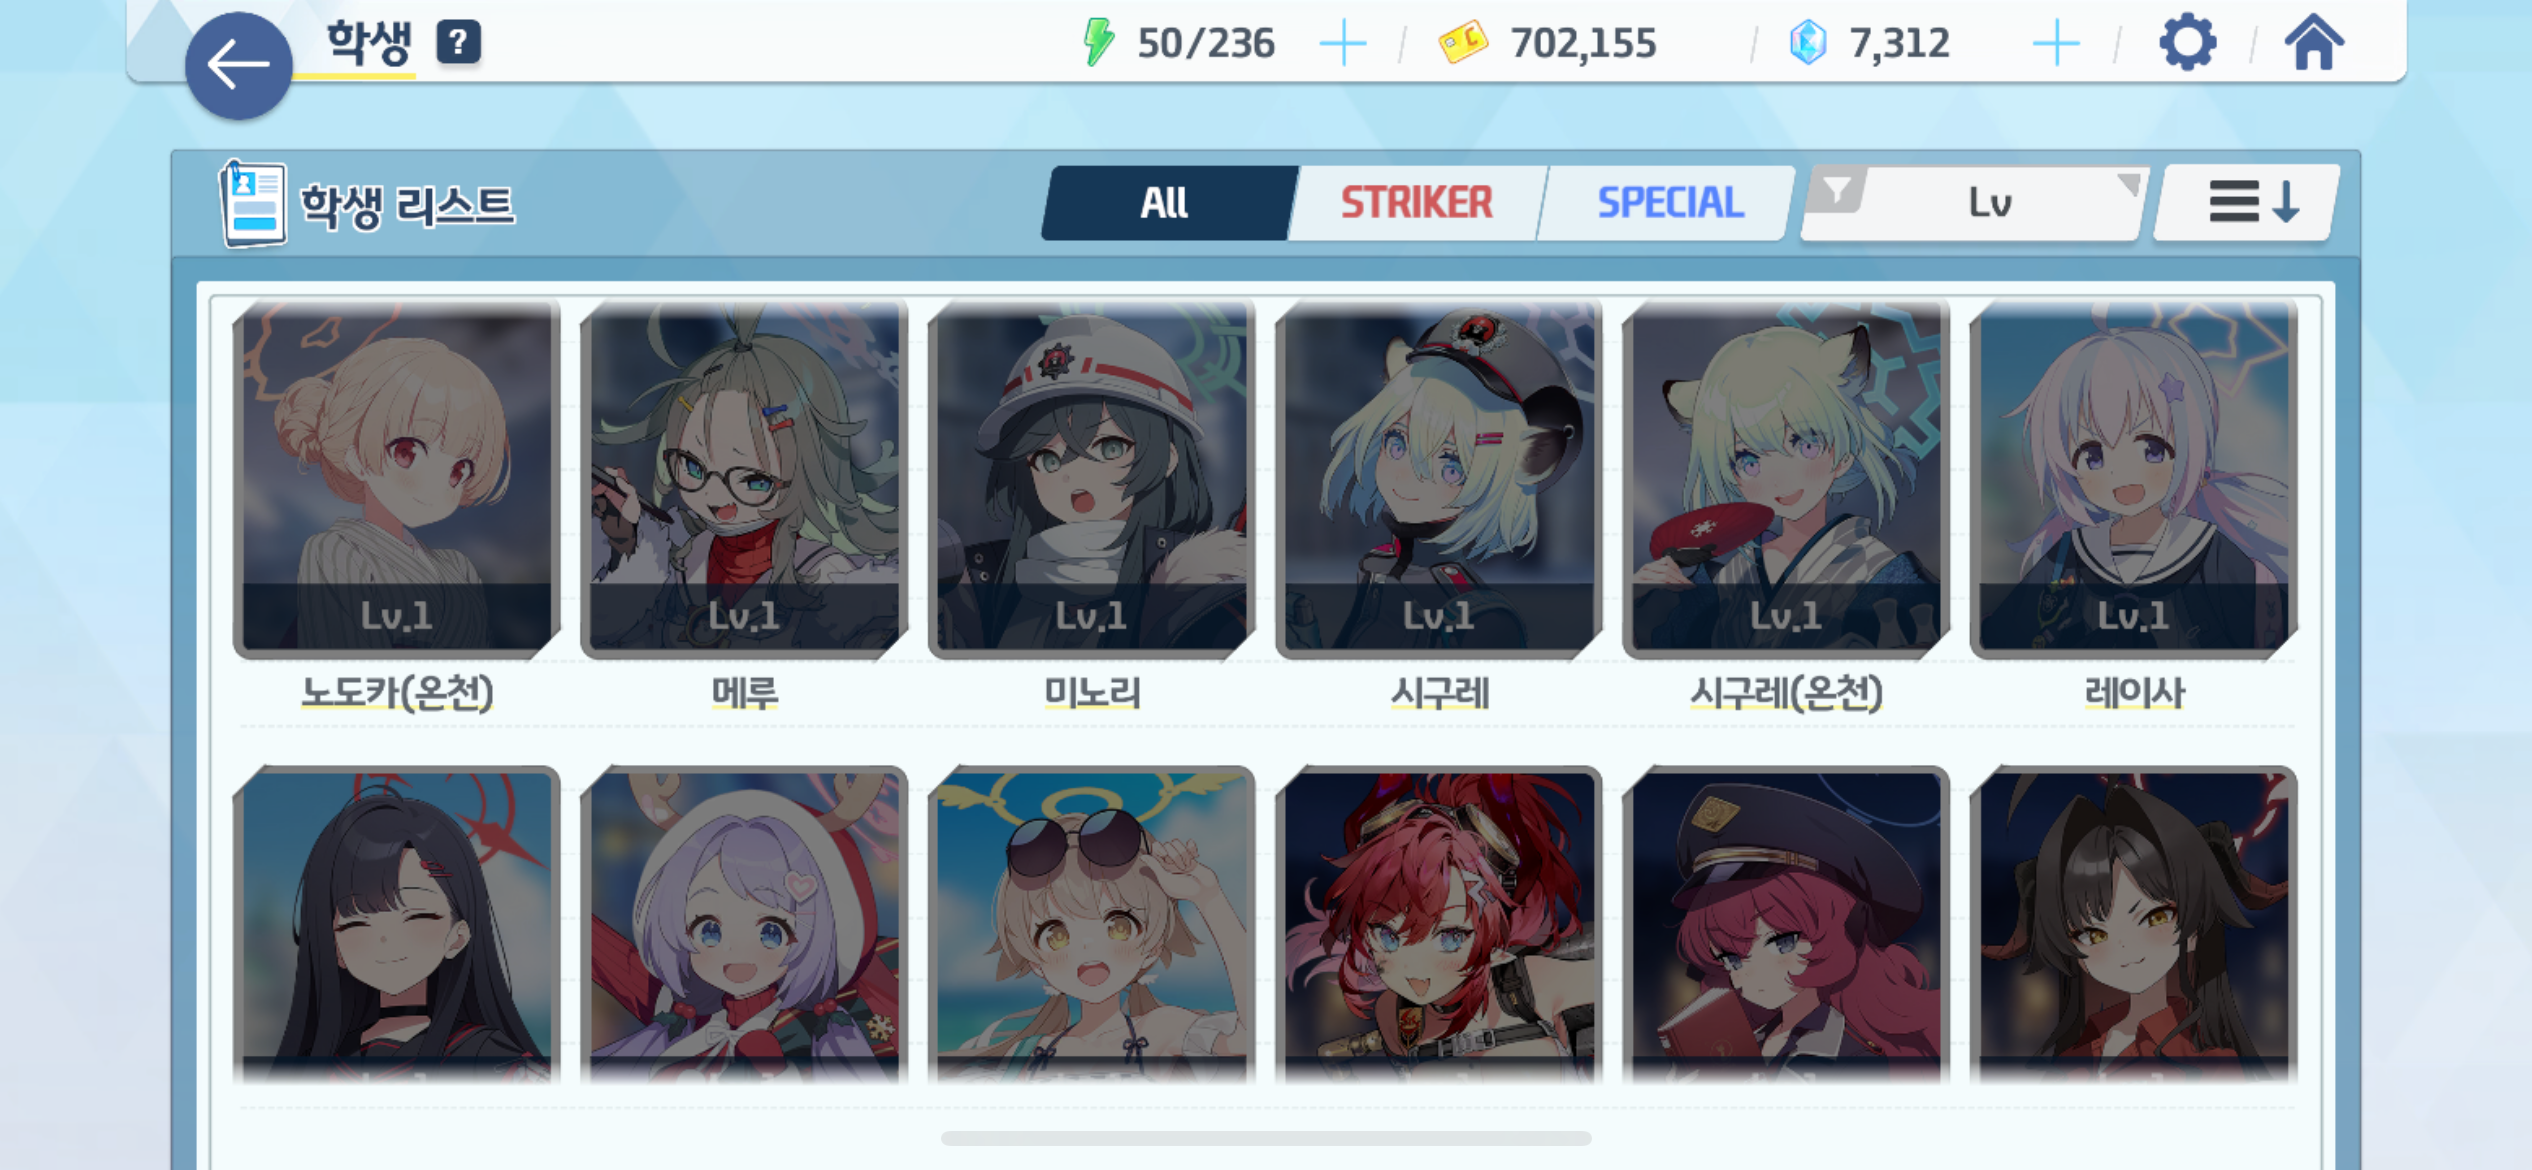This screenshot has height=1170, width=2532.
Task: Switch to the STRIKER tab
Action: click(1417, 203)
